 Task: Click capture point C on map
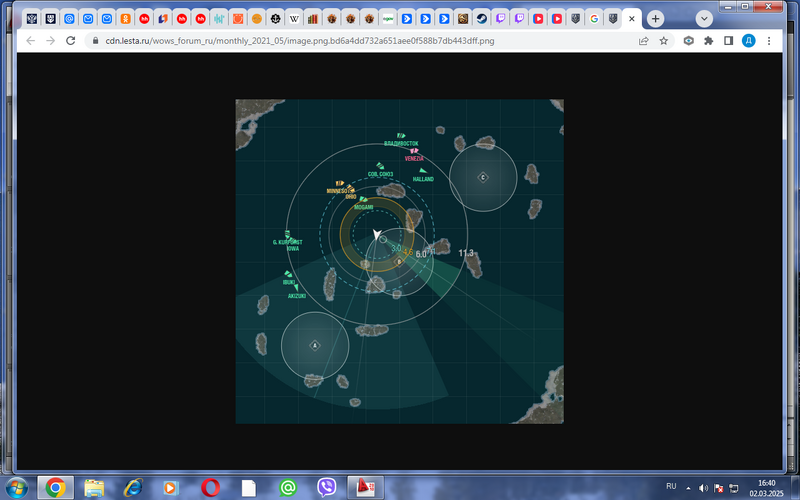483,178
